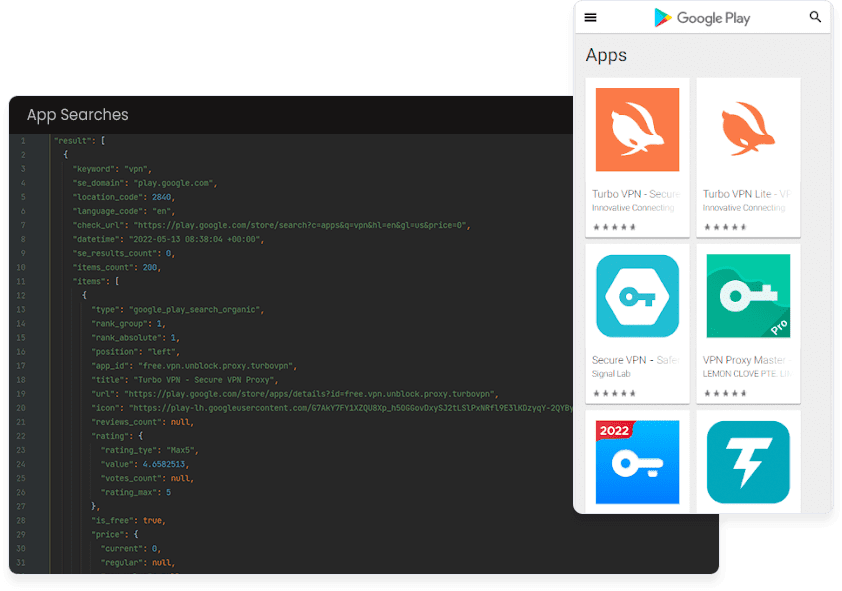Click the Signal Lab developer name
This screenshot has width=842, height=591.
point(611,374)
